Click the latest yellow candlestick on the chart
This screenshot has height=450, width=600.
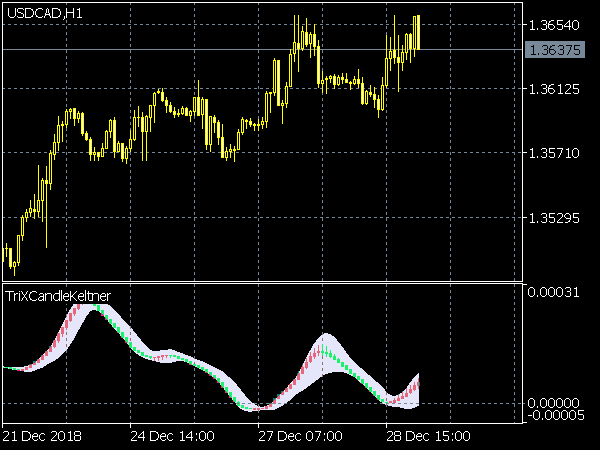pos(418,33)
